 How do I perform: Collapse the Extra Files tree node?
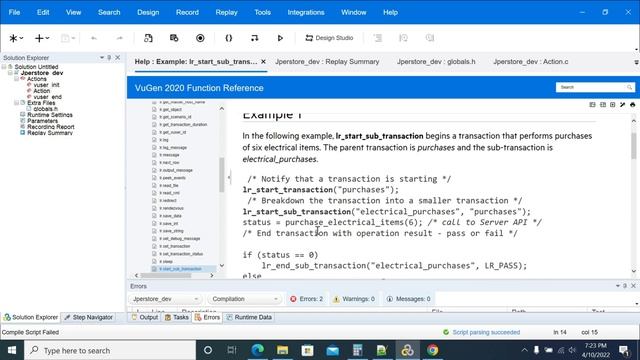point(16,103)
